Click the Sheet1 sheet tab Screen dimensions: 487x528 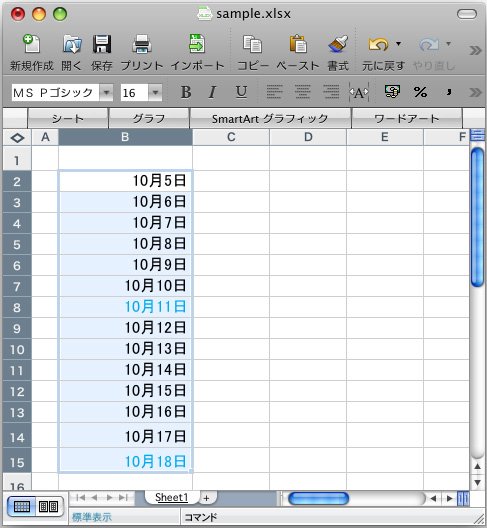click(171, 497)
